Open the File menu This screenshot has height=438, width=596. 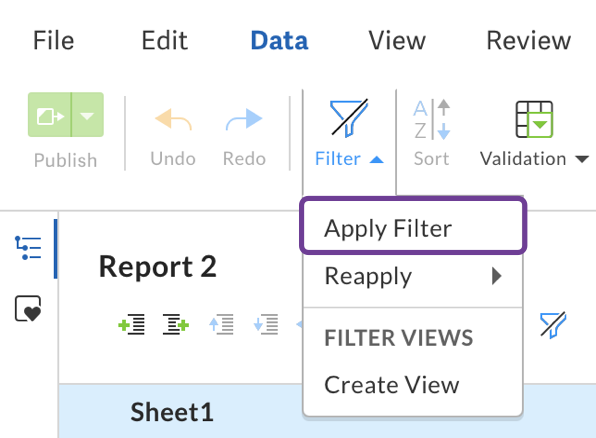(53, 40)
